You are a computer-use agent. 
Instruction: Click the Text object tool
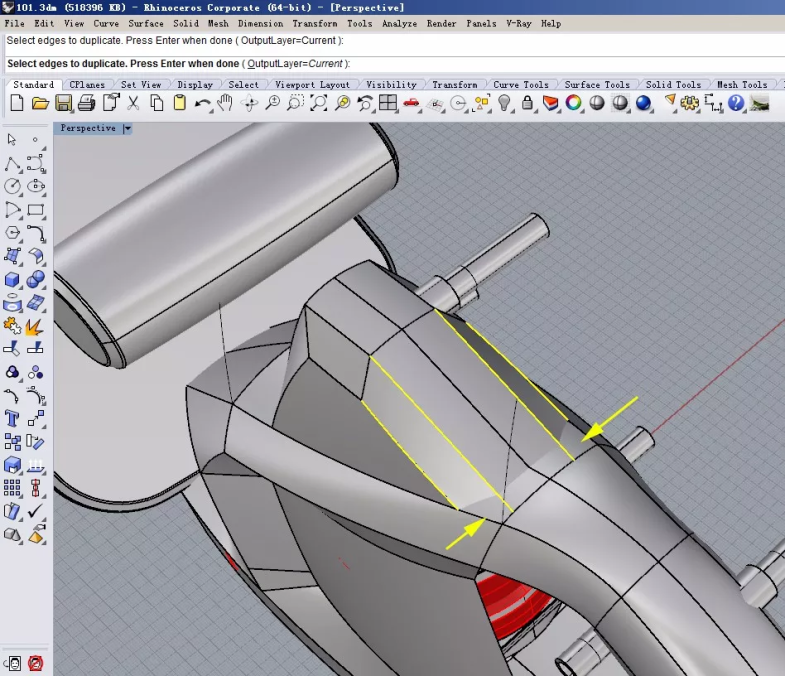click(13, 419)
